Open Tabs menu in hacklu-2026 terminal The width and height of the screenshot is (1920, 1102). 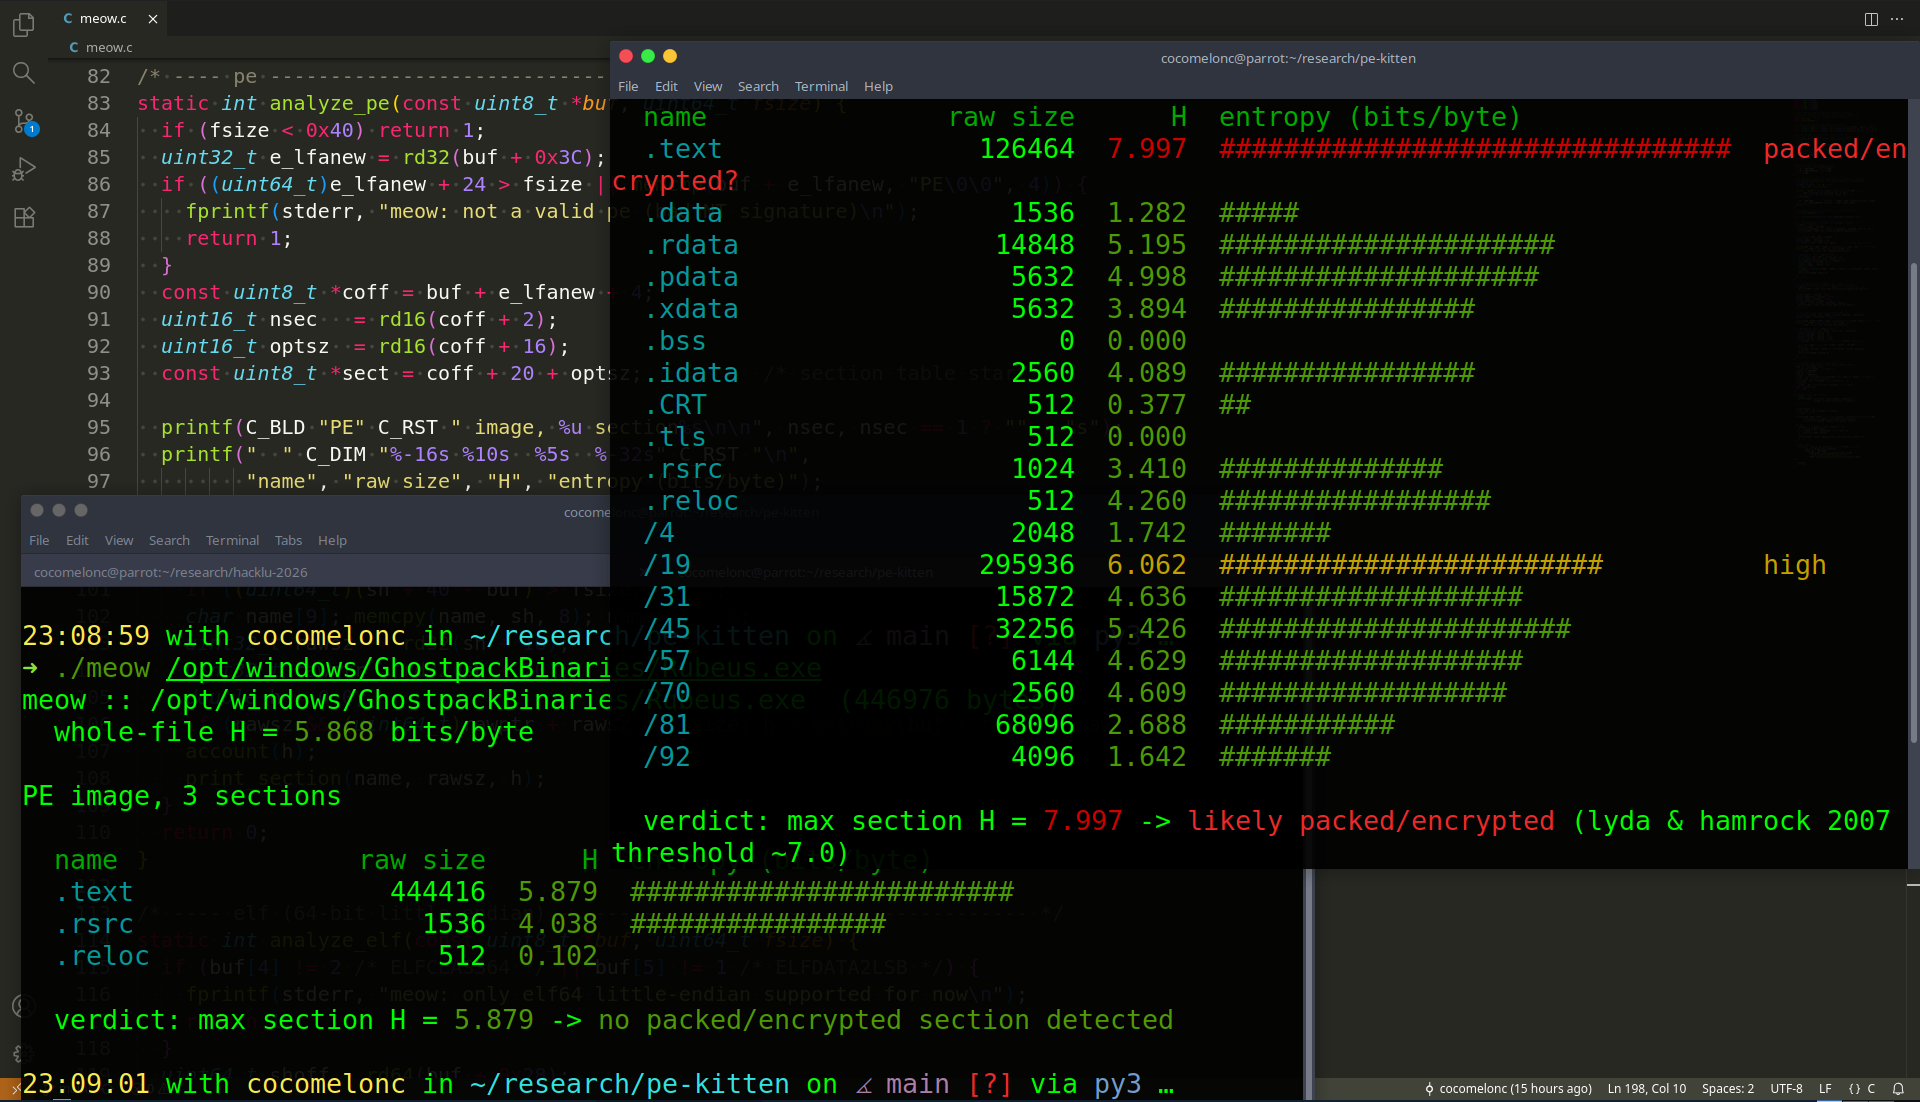288,541
